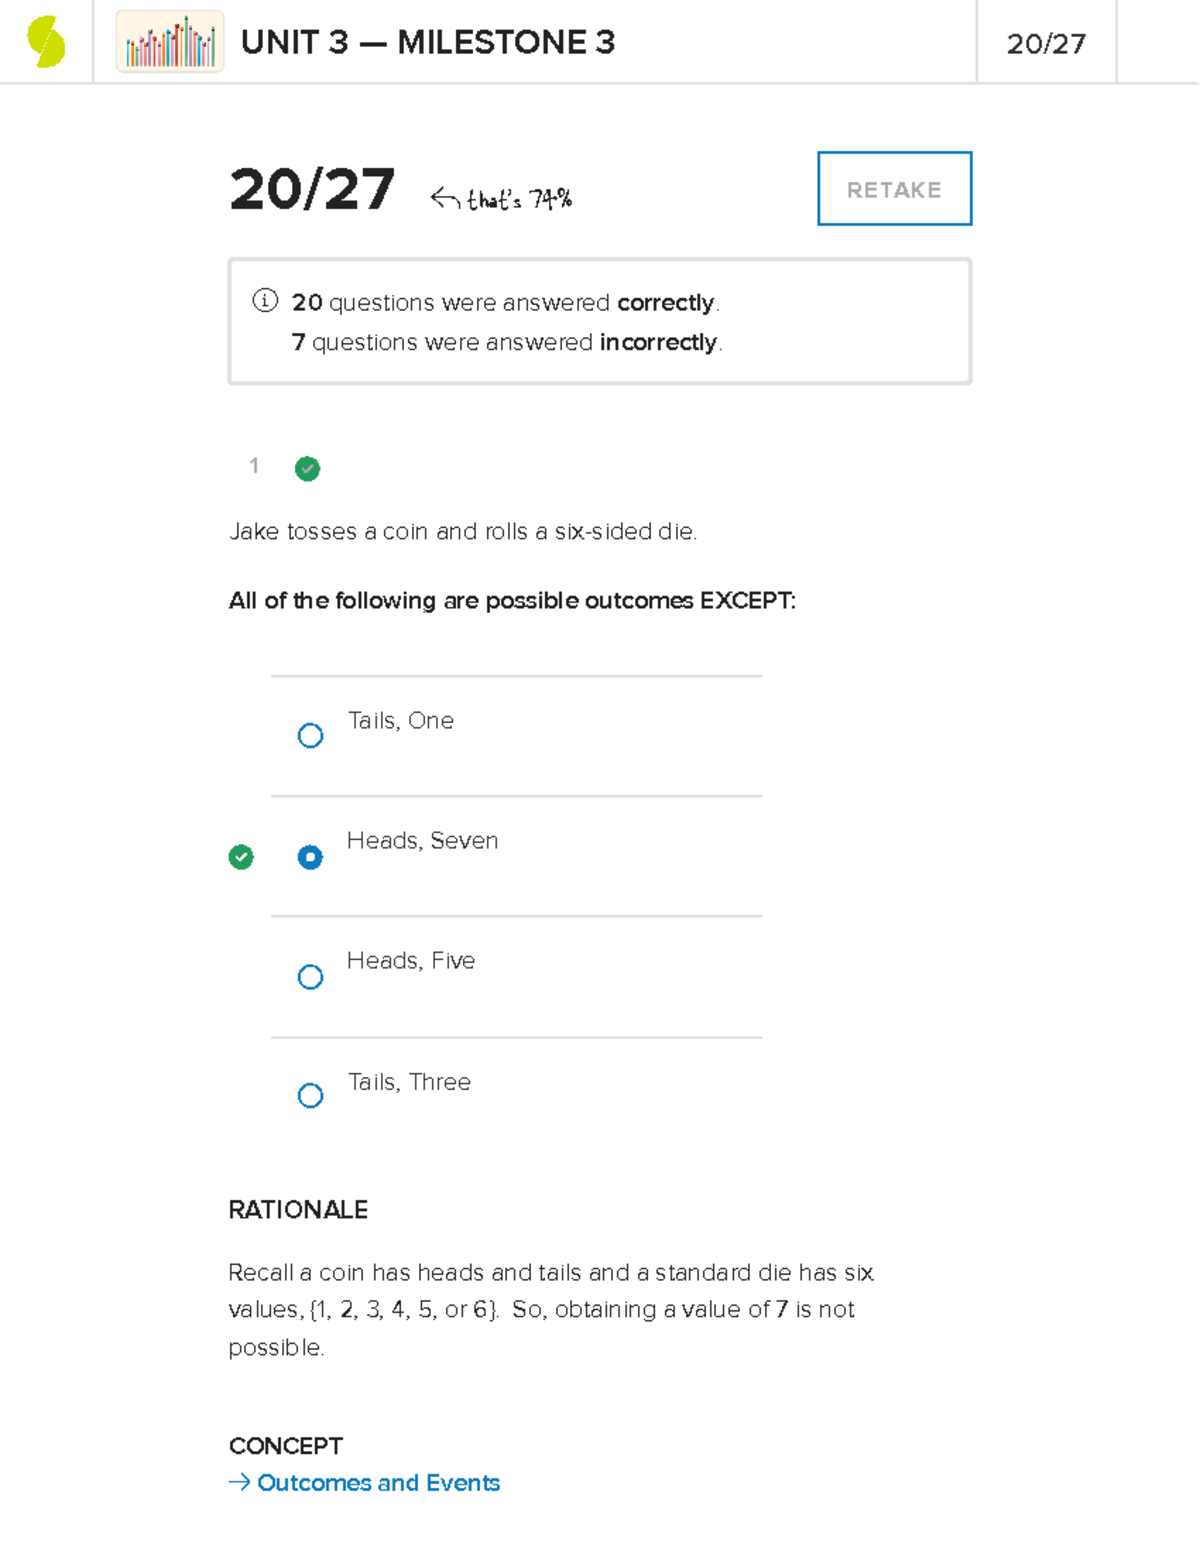The height and width of the screenshot is (1553, 1200).
Task: Click the Unit 3 — Milestone 3 title
Action: [x=428, y=42]
